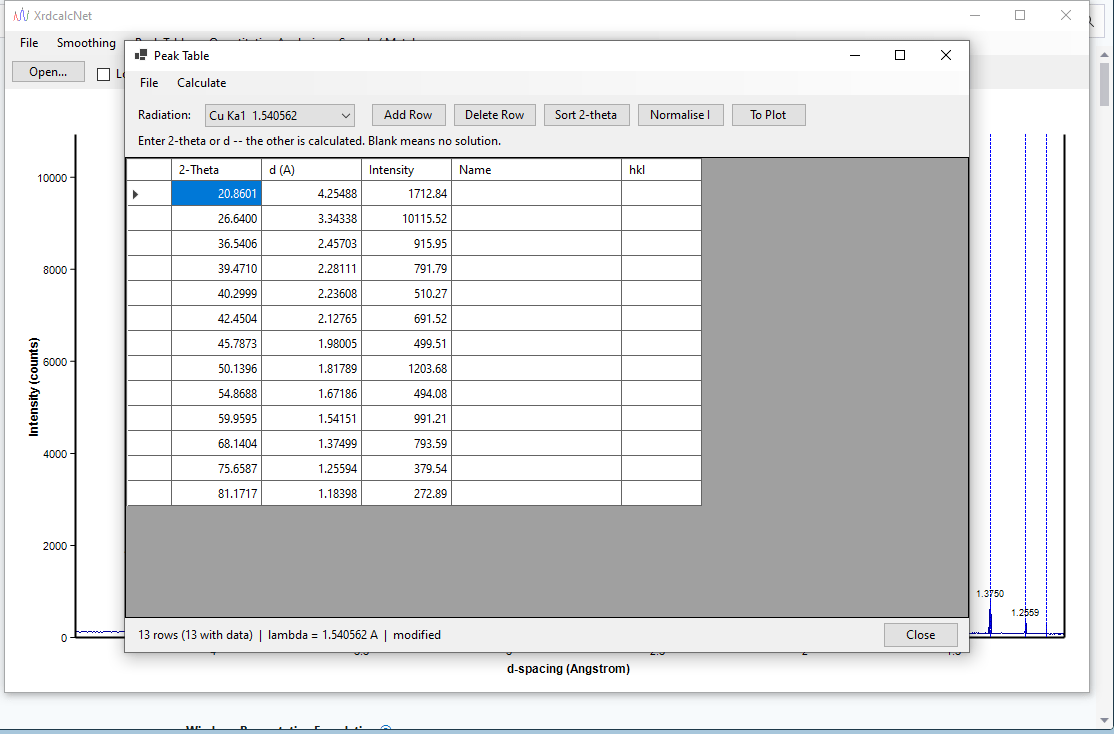
Task: Select 2-Theta cell 26.6400
Action: click(216, 218)
